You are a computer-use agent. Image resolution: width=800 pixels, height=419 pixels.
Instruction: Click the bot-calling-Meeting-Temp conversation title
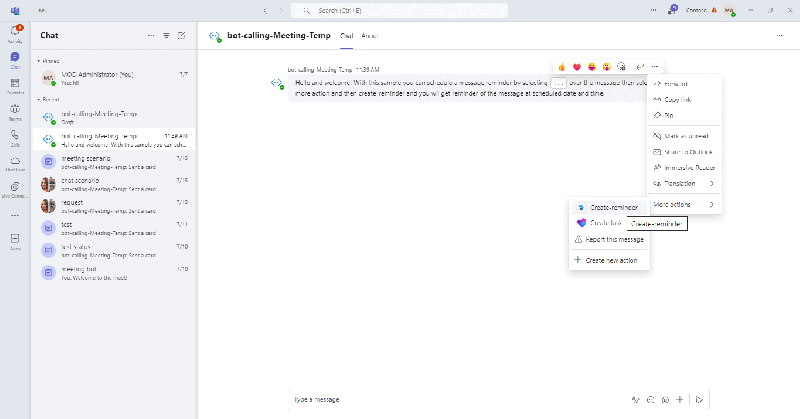[279, 35]
